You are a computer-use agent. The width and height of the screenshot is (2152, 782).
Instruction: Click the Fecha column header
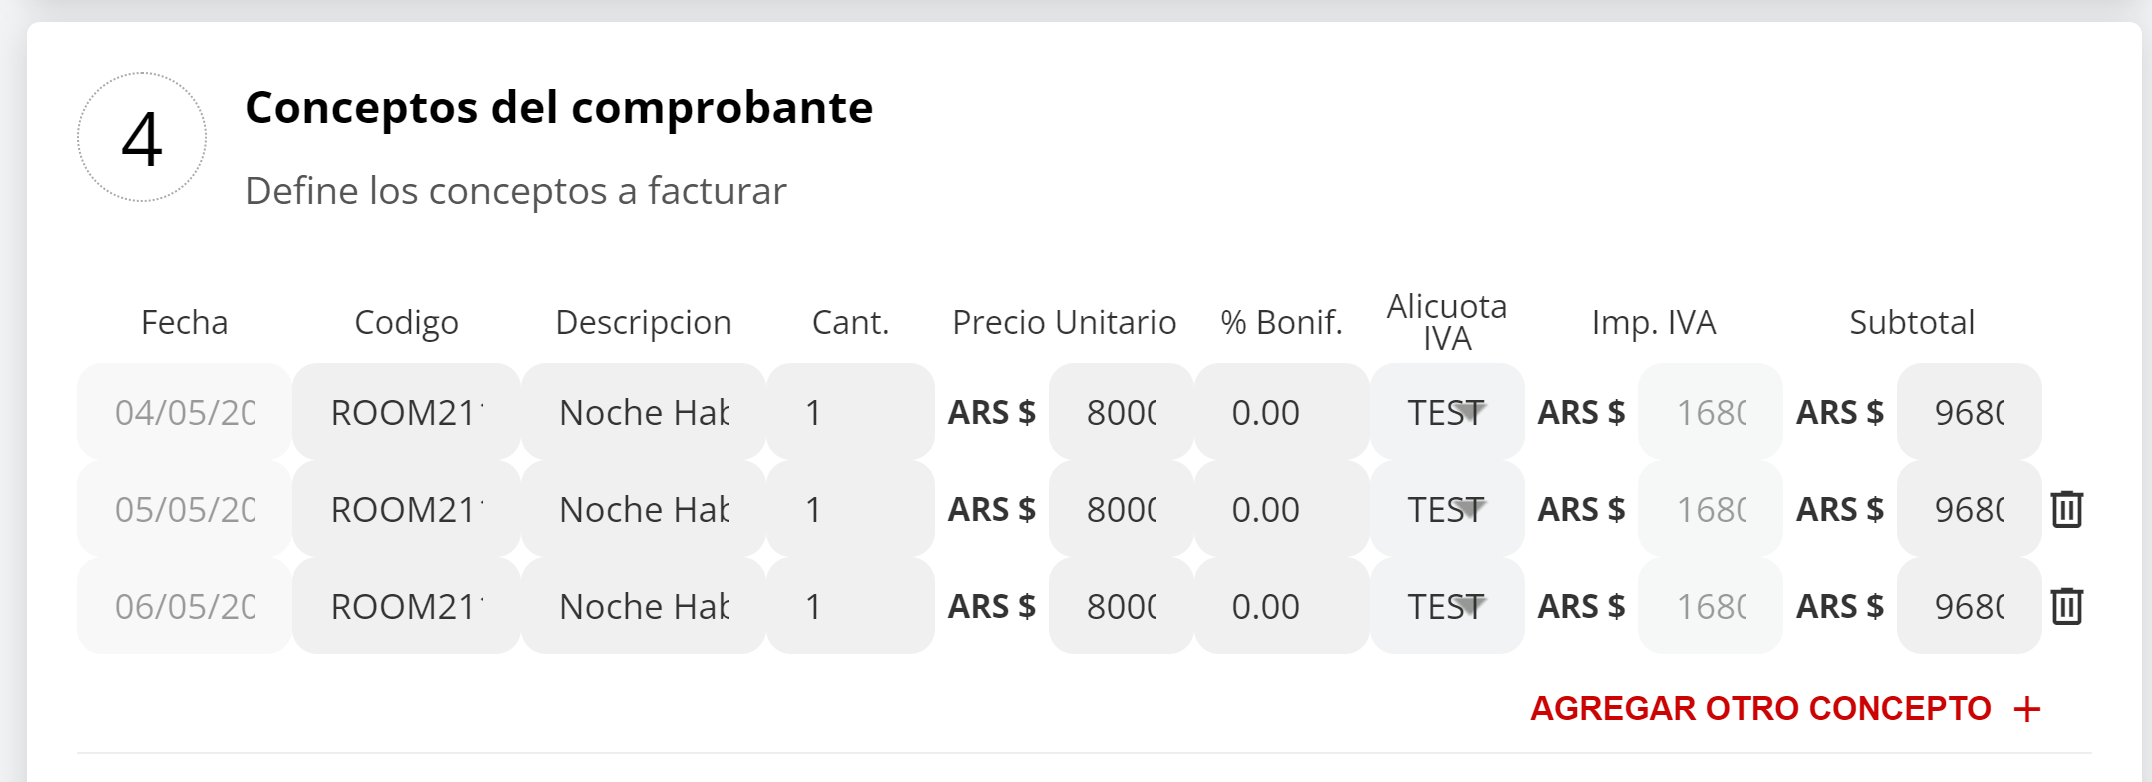click(x=185, y=322)
